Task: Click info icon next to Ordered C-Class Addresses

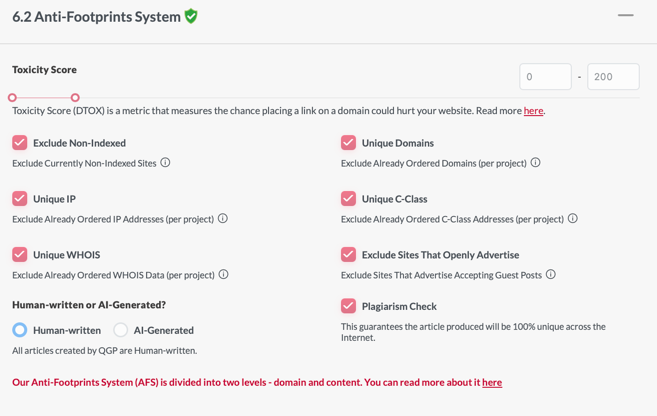Action: point(573,218)
